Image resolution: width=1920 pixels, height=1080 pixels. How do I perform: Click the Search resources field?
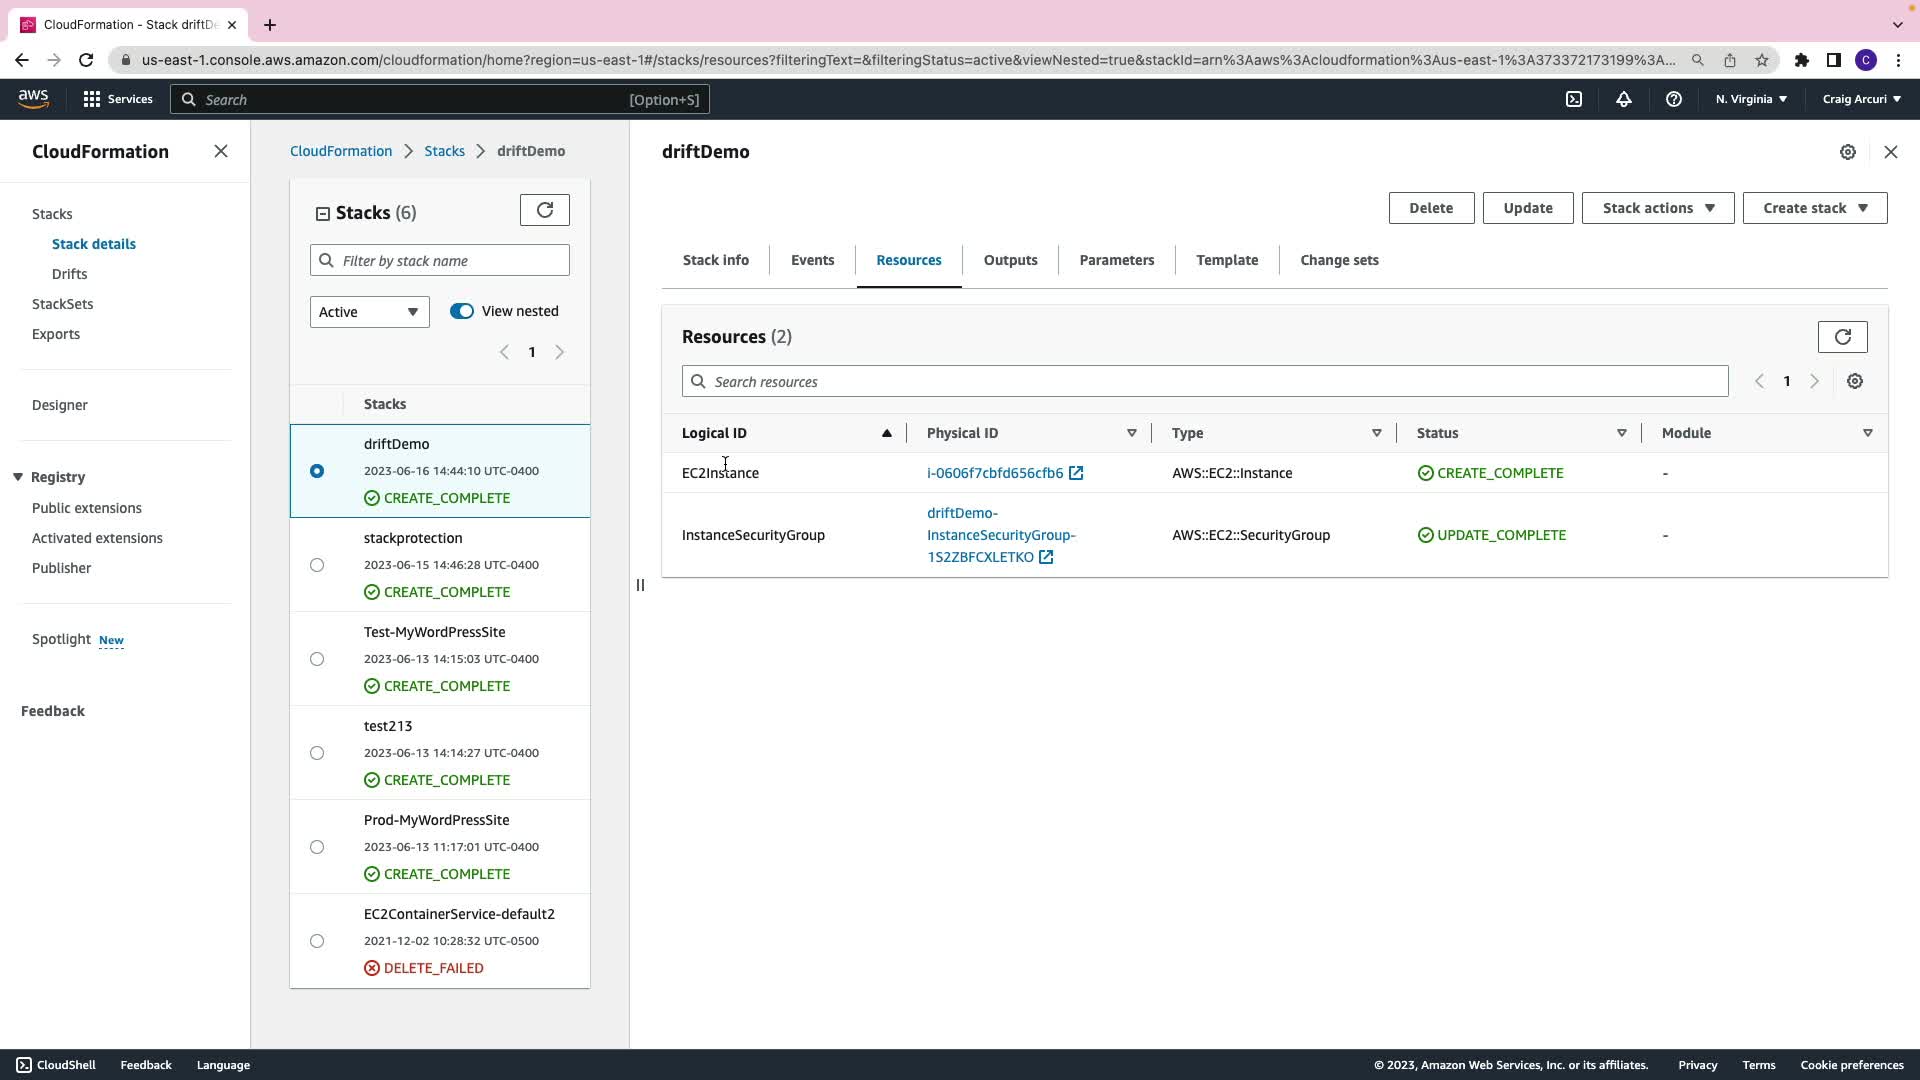tap(1205, 382)
